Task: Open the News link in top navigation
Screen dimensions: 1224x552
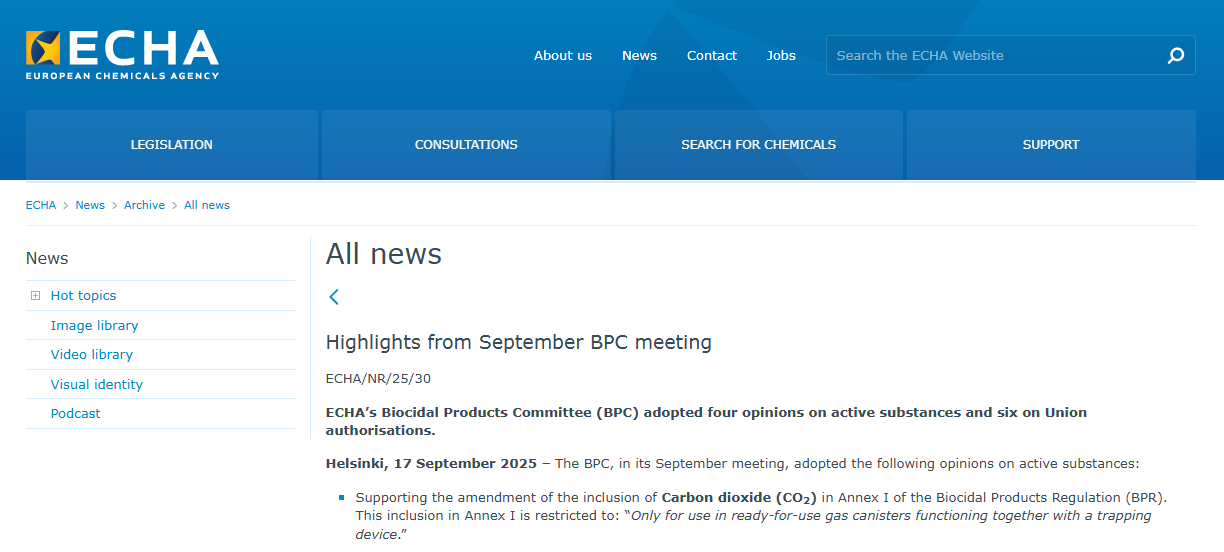Action: [x=639, y=56]
